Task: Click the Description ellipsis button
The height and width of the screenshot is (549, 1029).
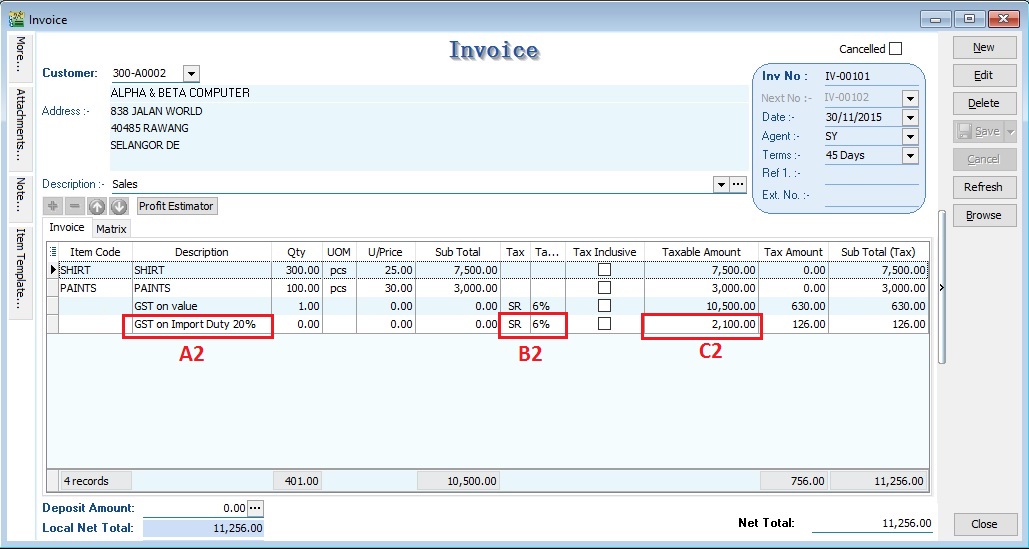Action: [739, 184]
